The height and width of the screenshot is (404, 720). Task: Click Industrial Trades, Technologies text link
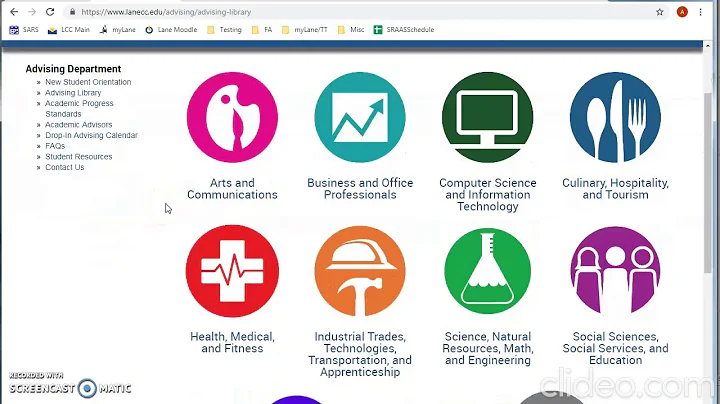[x=360, y=354]
